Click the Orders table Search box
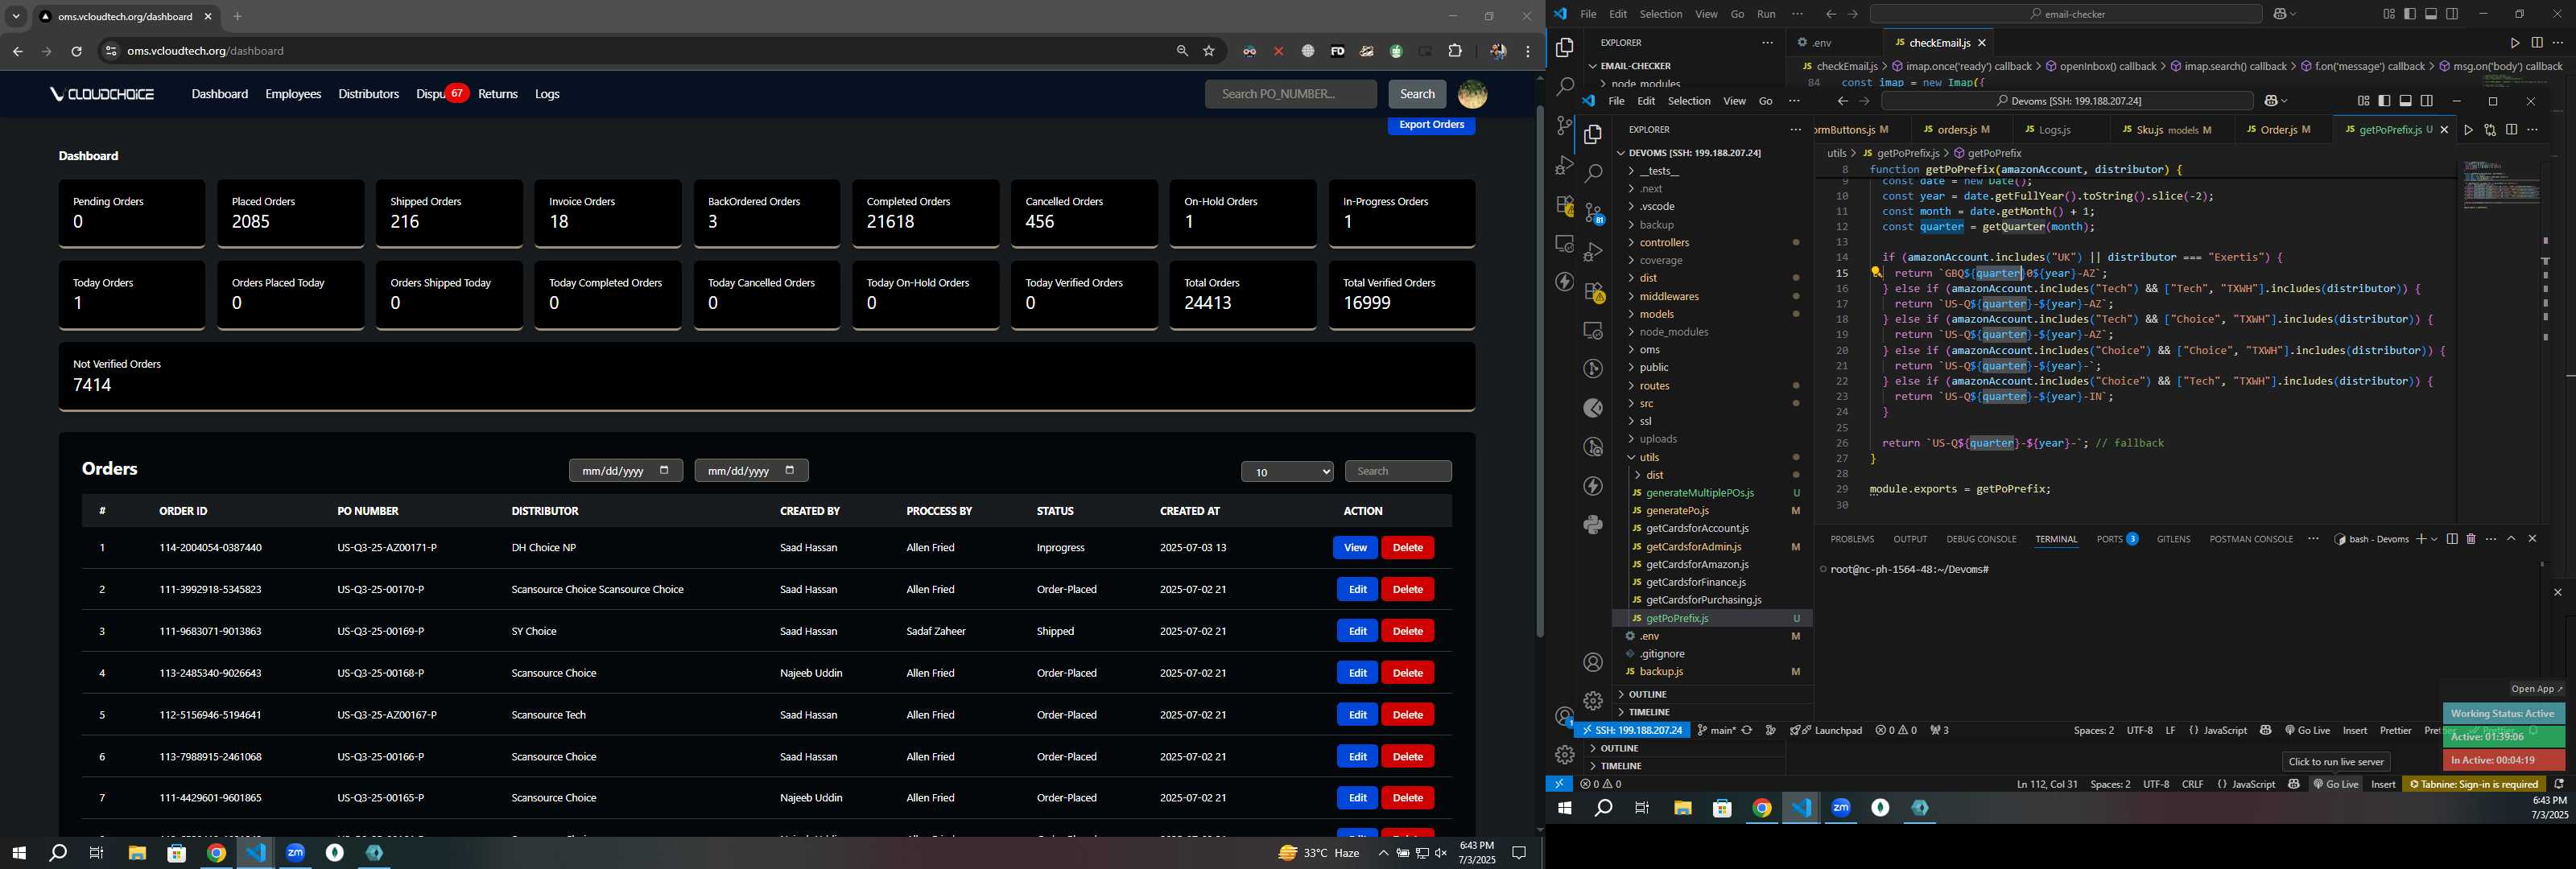The width and height of the screenshot is (2576, 869). point(1398,471)
